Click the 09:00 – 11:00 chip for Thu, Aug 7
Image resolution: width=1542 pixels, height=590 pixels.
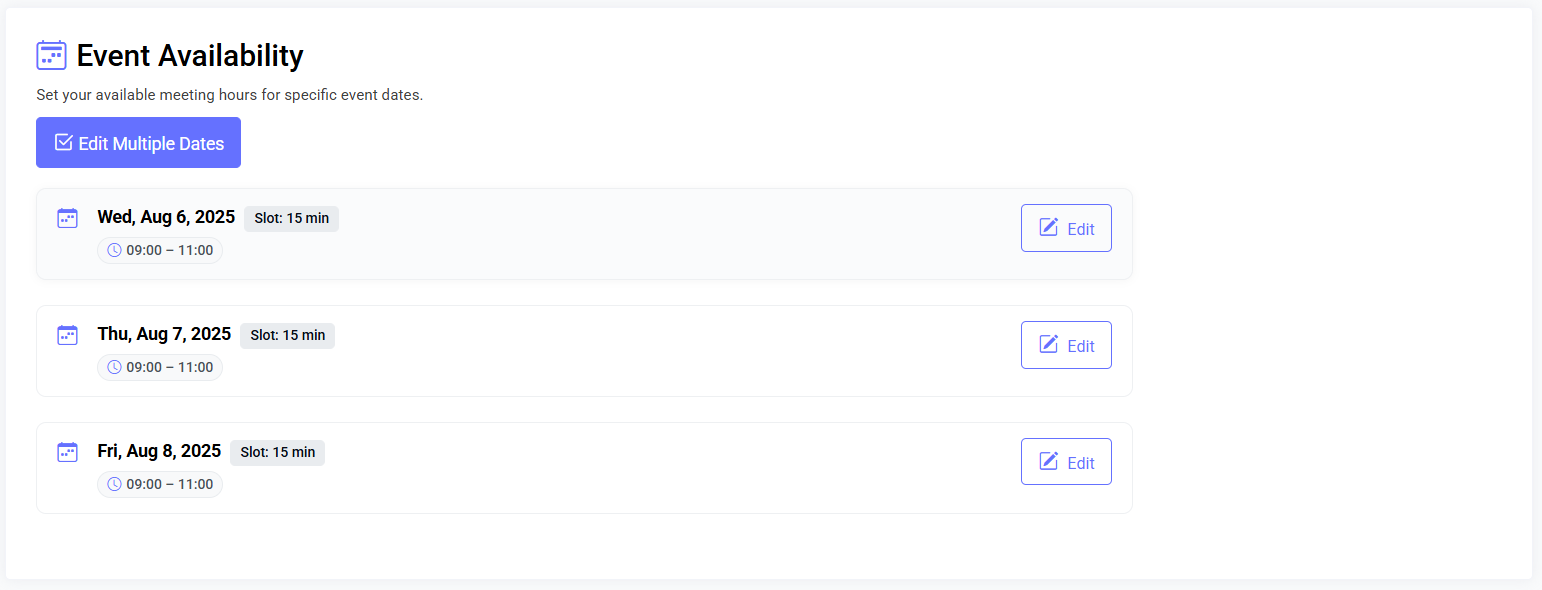click(x=160, y=367)
